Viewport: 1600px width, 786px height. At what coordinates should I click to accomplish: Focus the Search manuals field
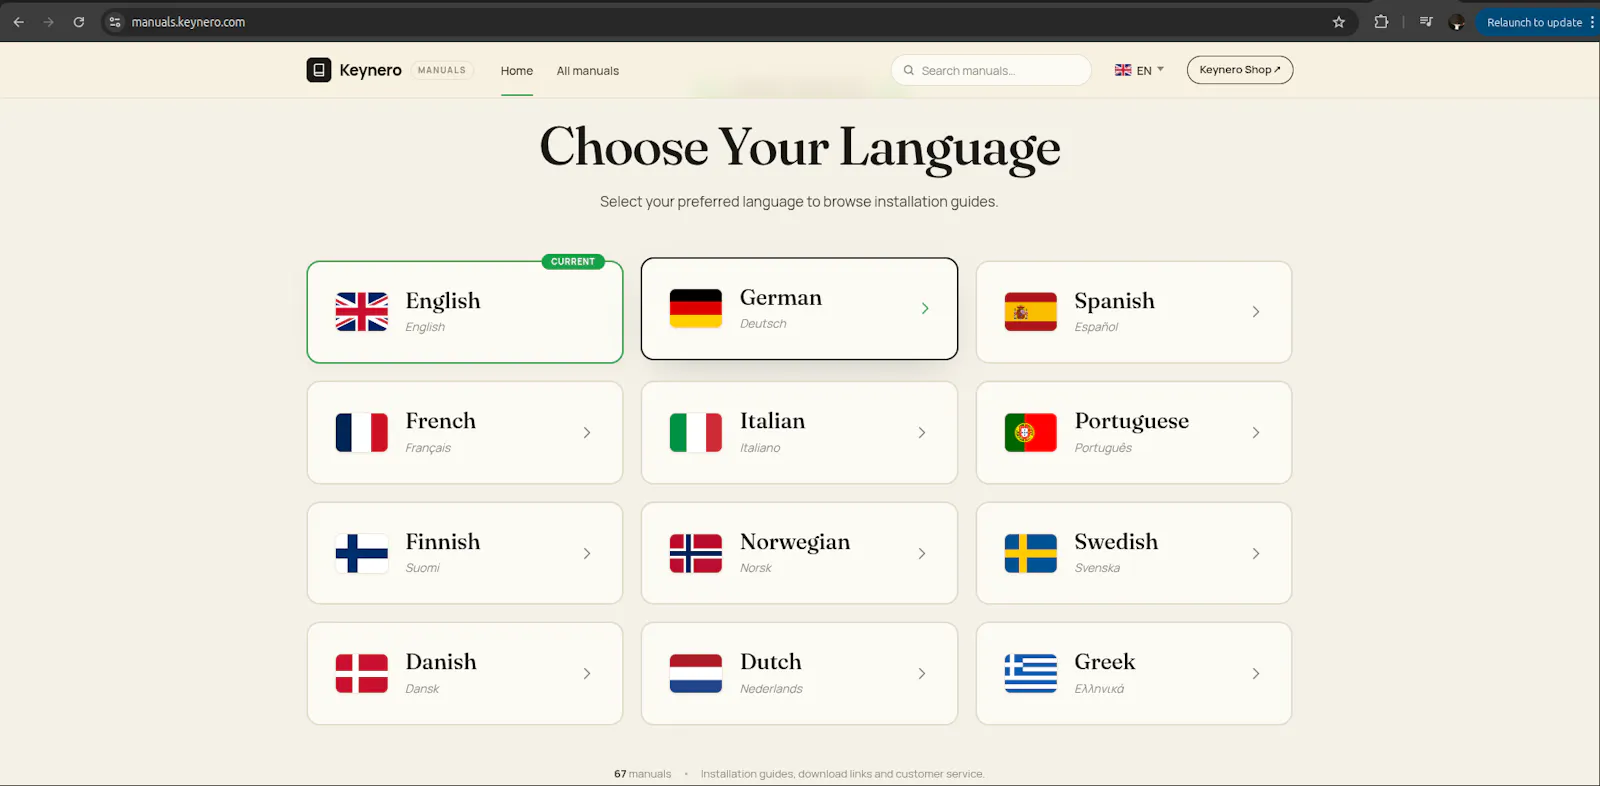[991, 70]
